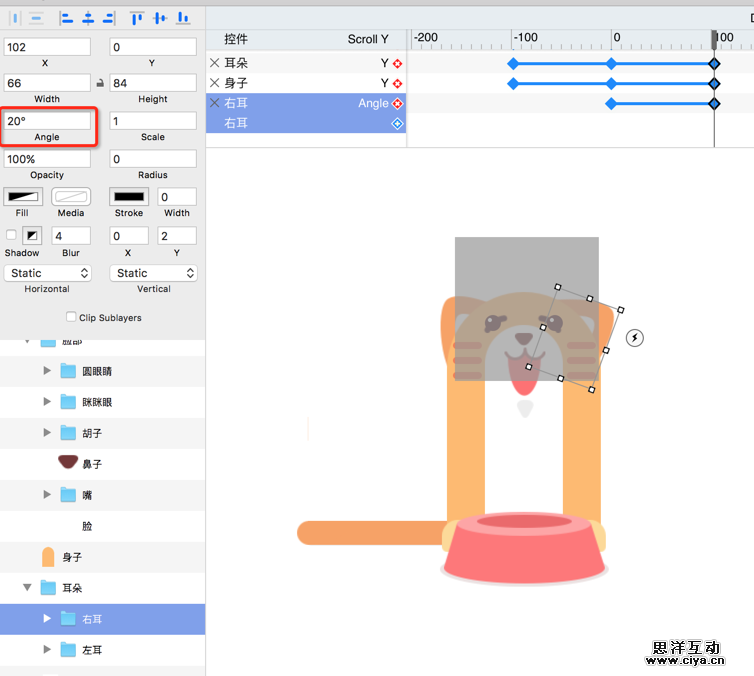Collapse the 耳朵 group

27,588
